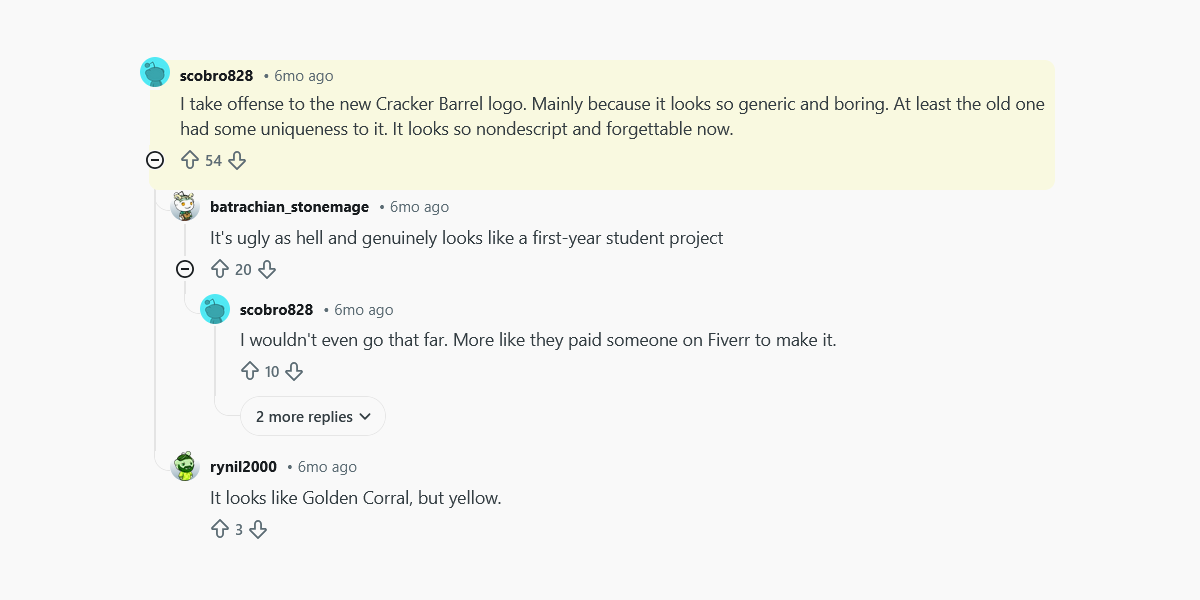Downvote scobro828's Fiverr reply
This screenshot has height=600, width=1200.
click(294, 370)
